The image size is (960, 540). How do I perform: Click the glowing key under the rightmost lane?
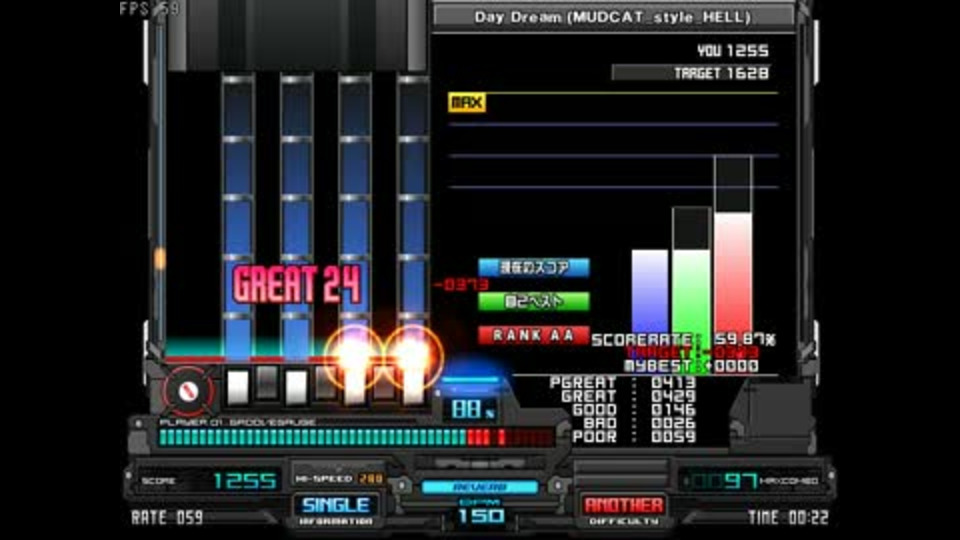tap(412, 386)
